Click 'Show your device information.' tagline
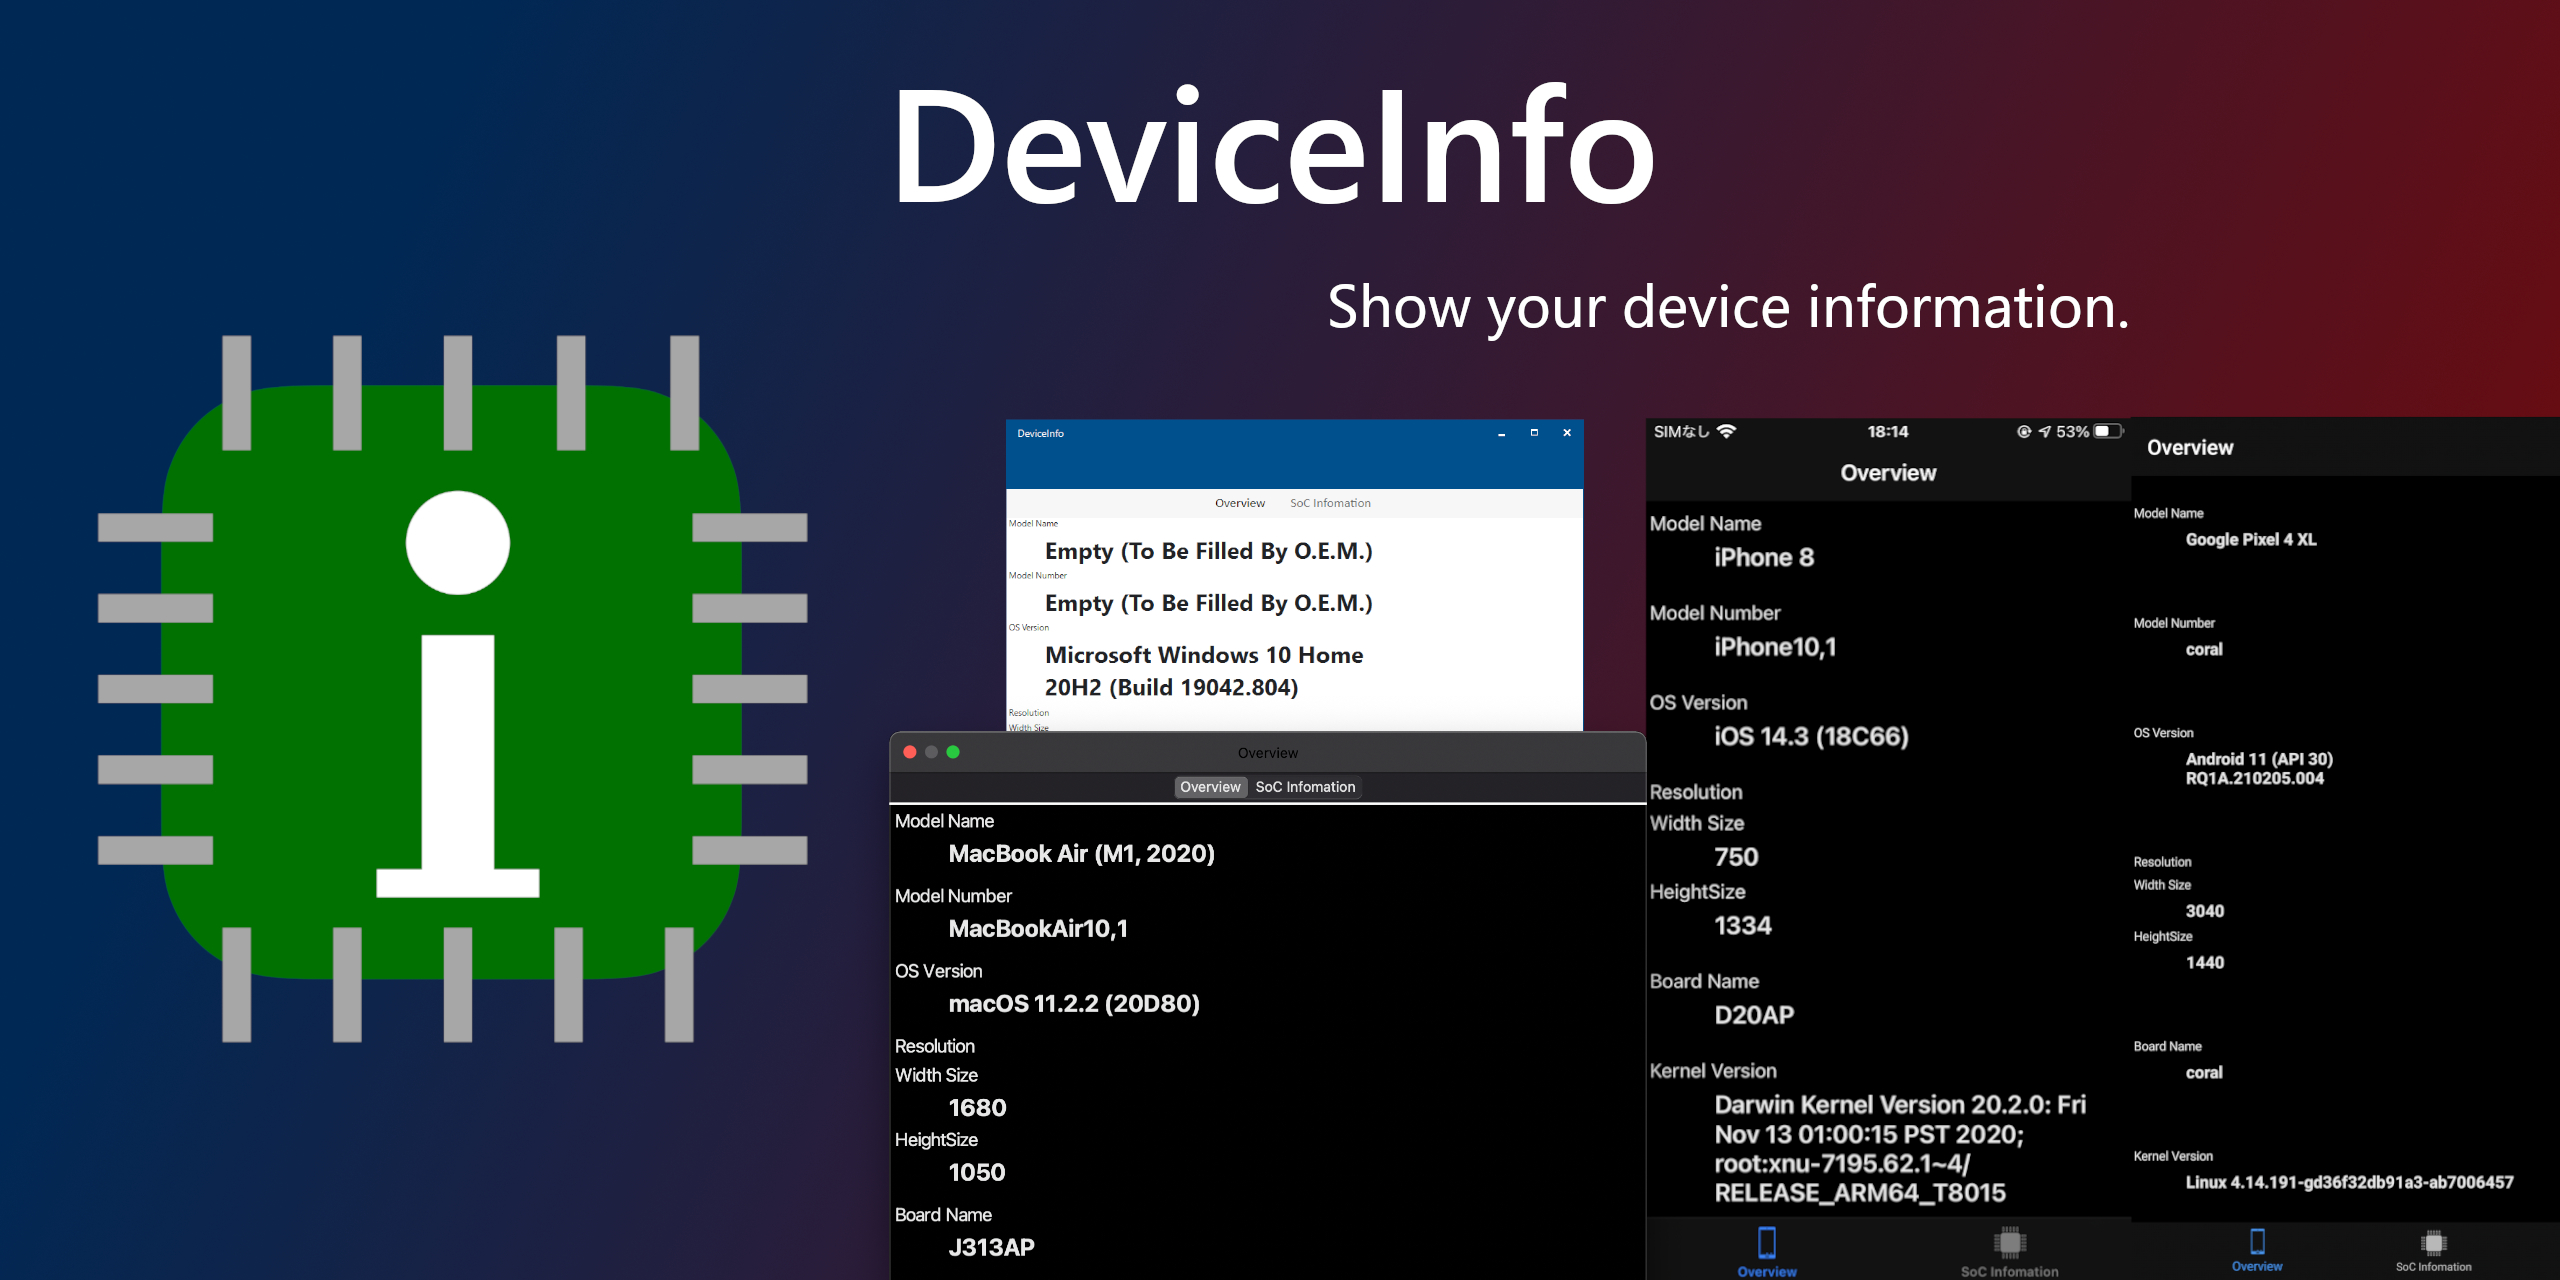The height and width of the screenshot is (1280, 2560). point(1728,307)
